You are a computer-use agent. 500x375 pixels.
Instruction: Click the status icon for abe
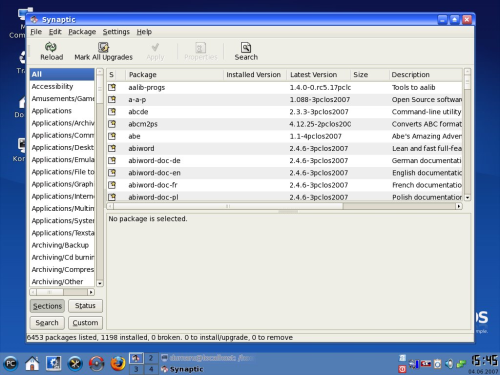pyautogui.click(x=112, y=136)
